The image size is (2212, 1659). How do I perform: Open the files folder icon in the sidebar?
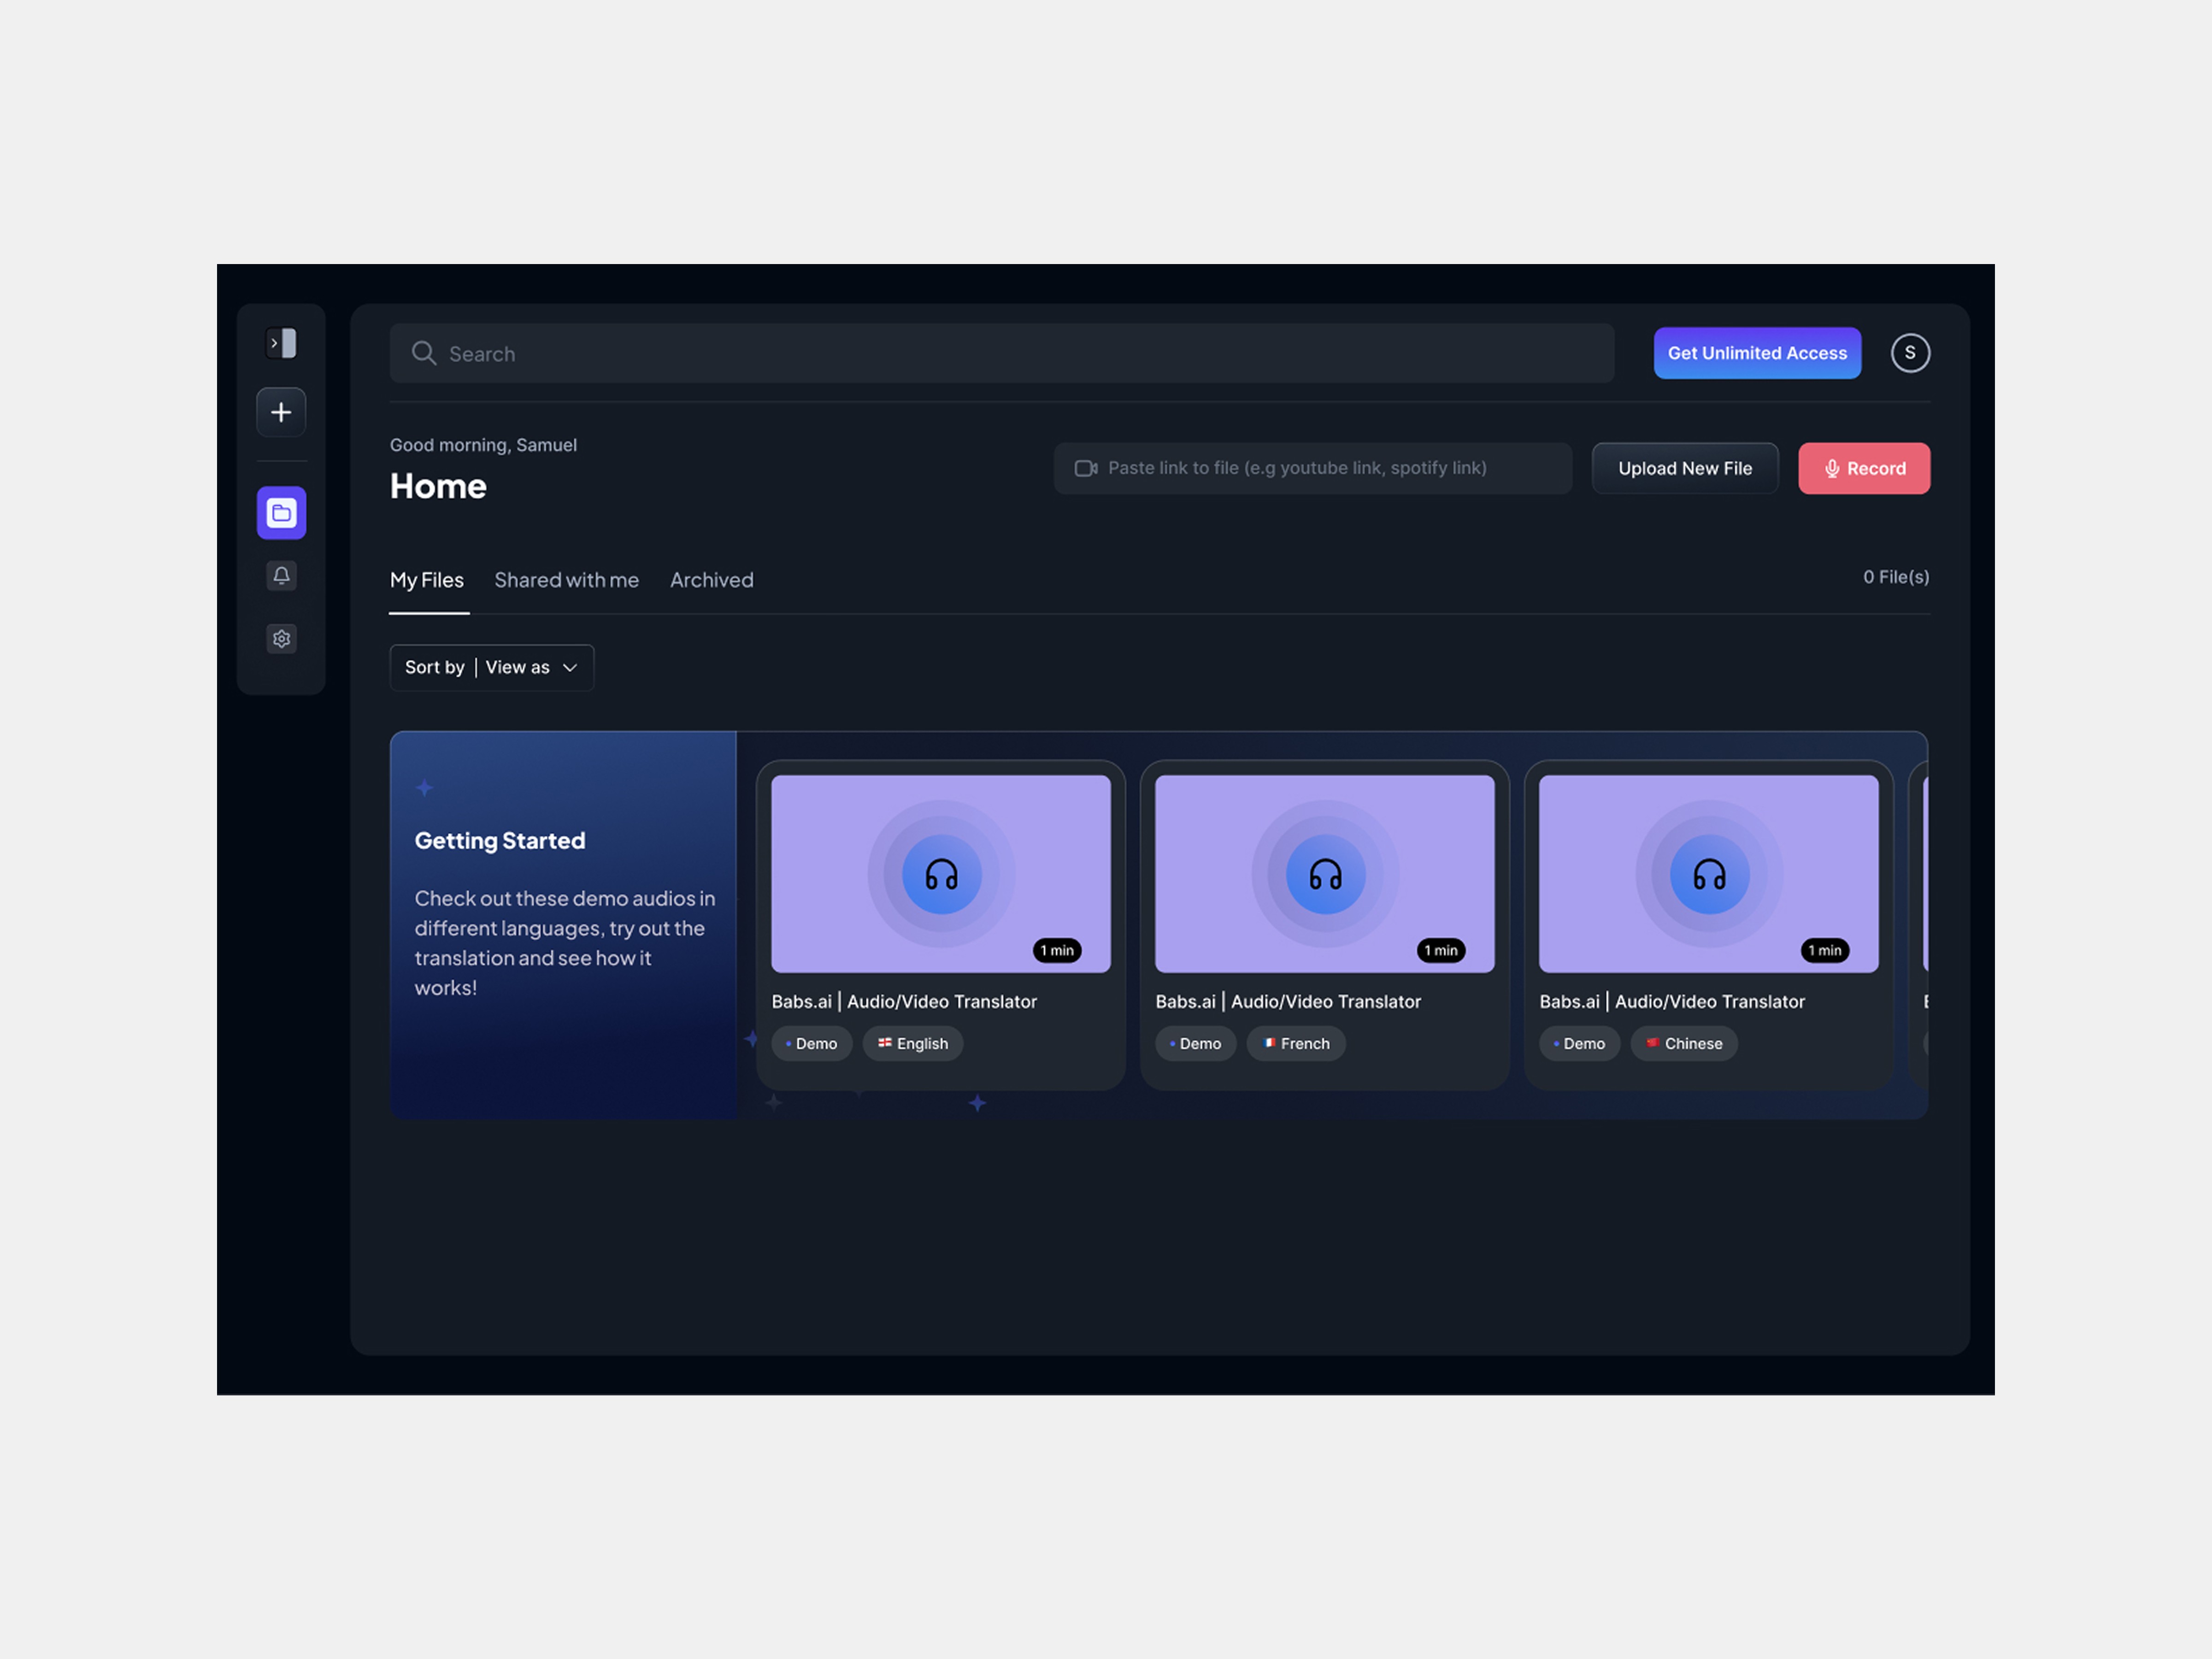tap(281, 513)
